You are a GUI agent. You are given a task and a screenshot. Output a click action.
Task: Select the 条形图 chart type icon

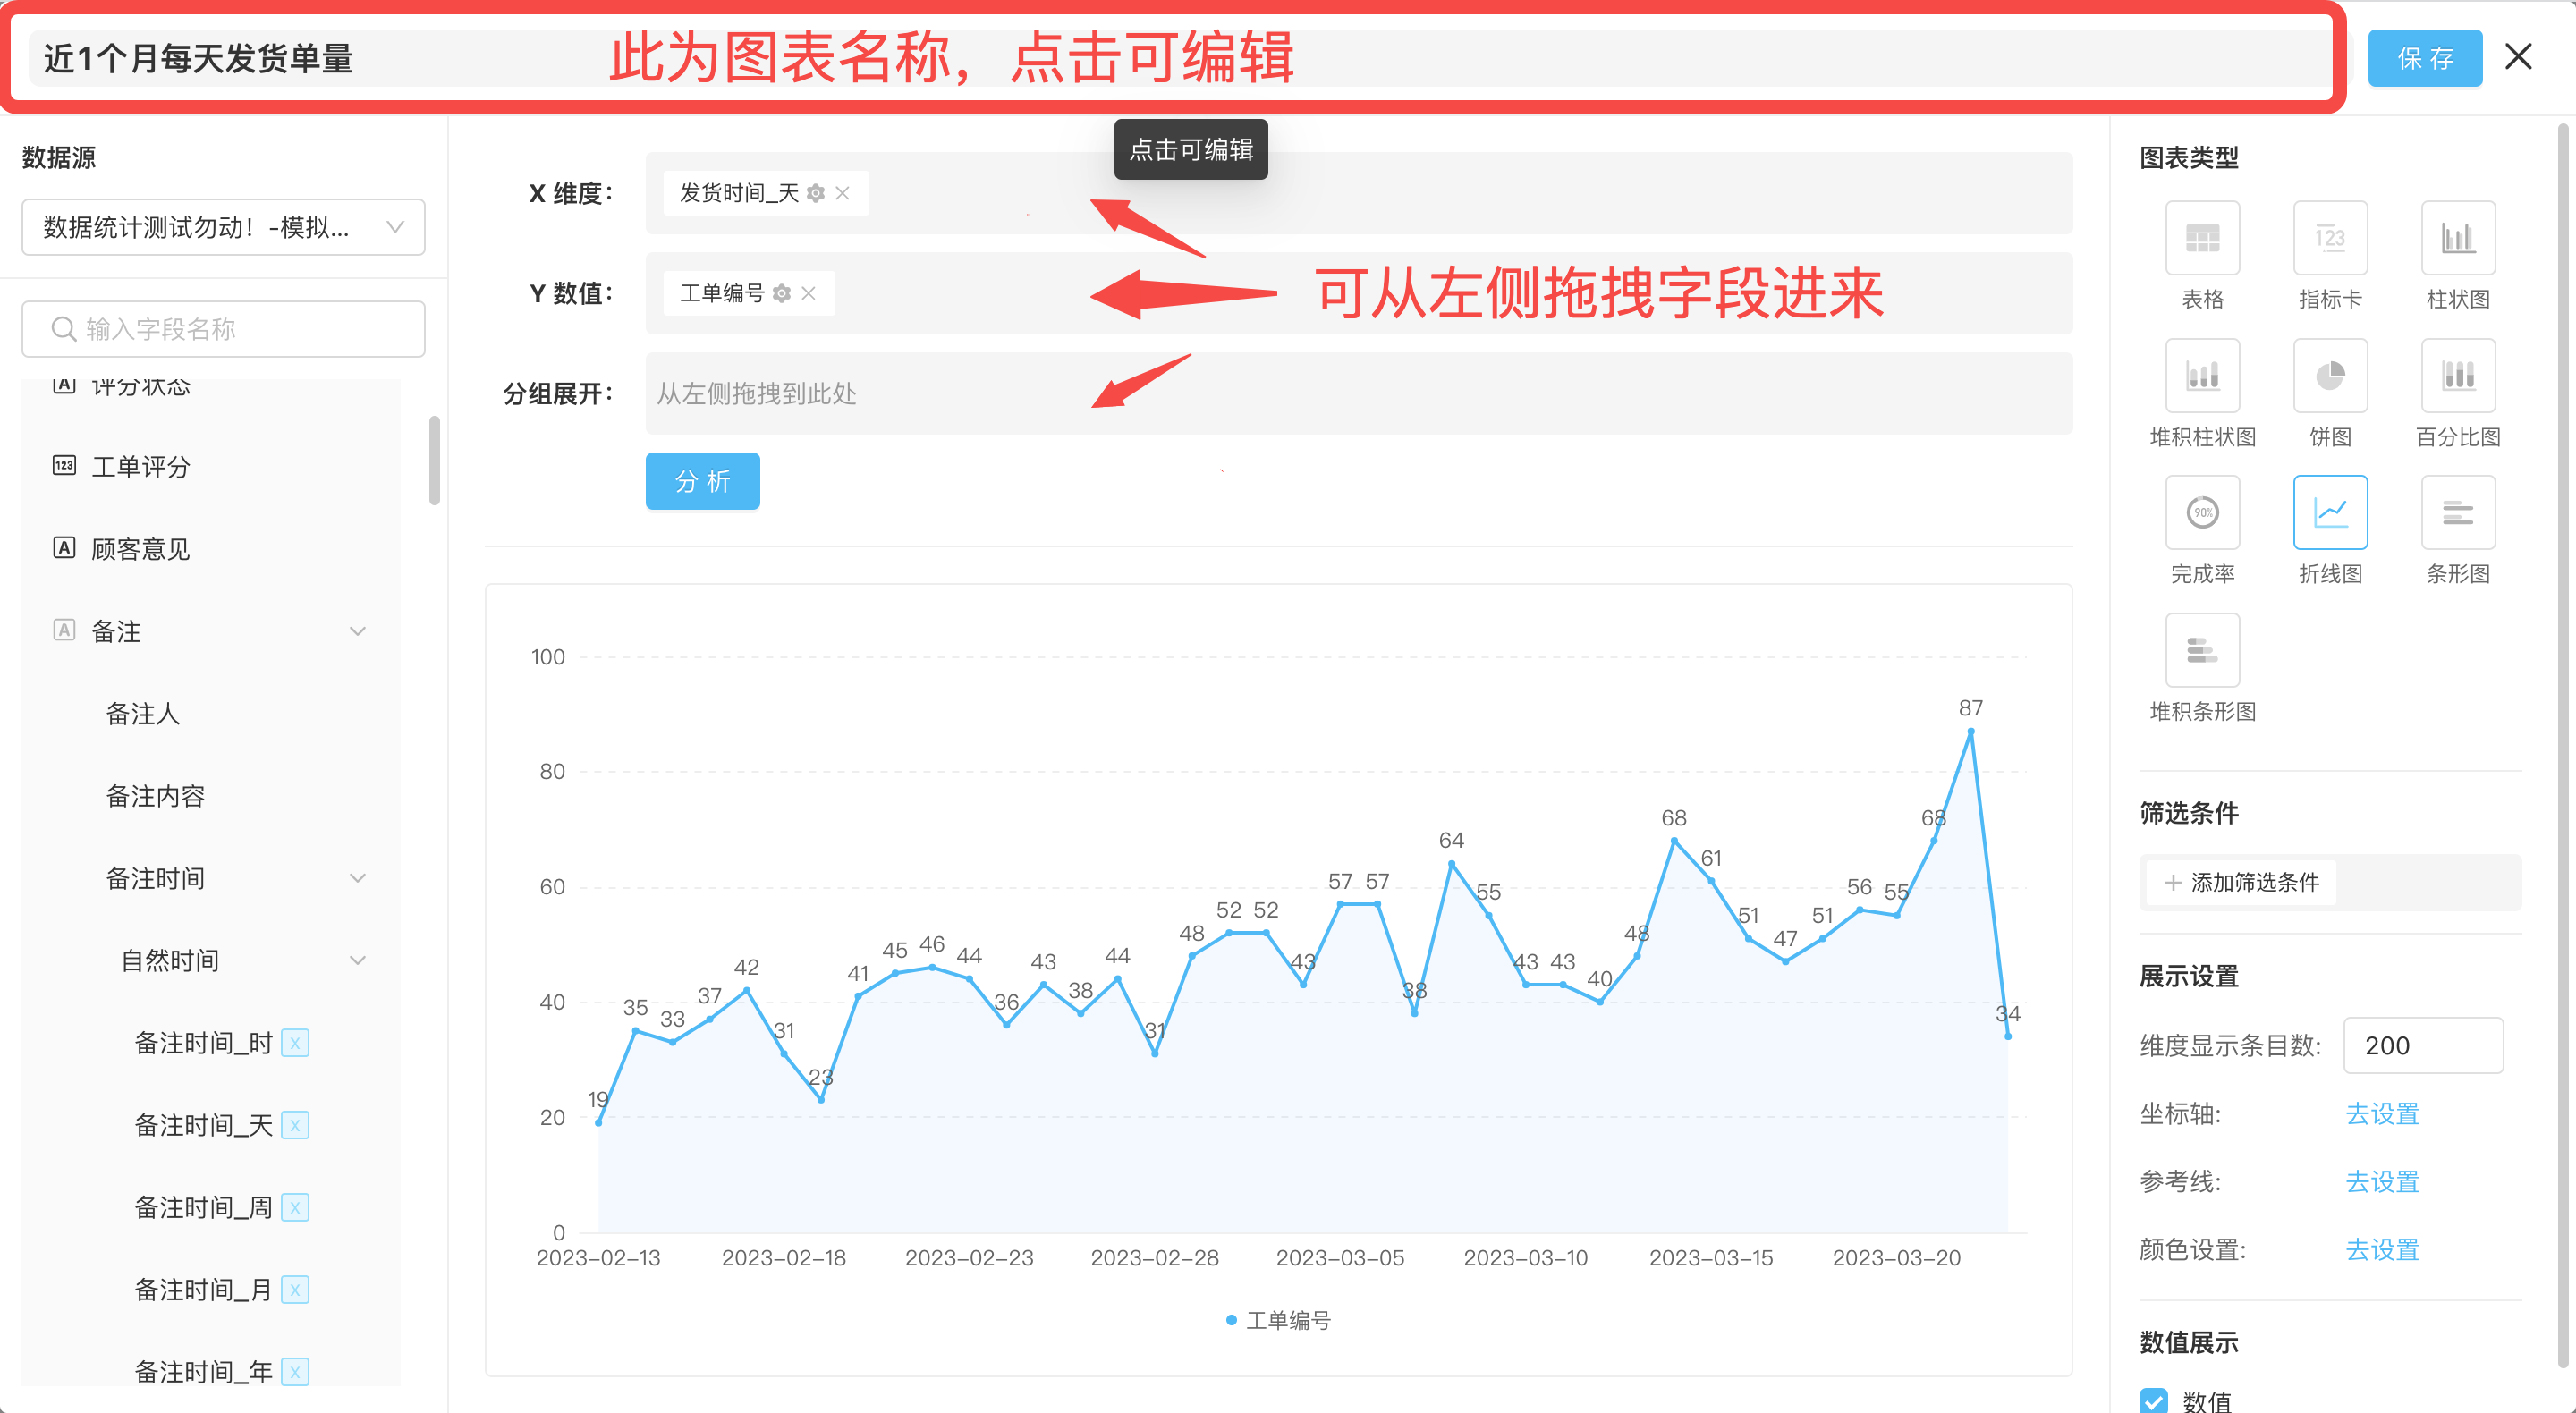click(2458, 512)
